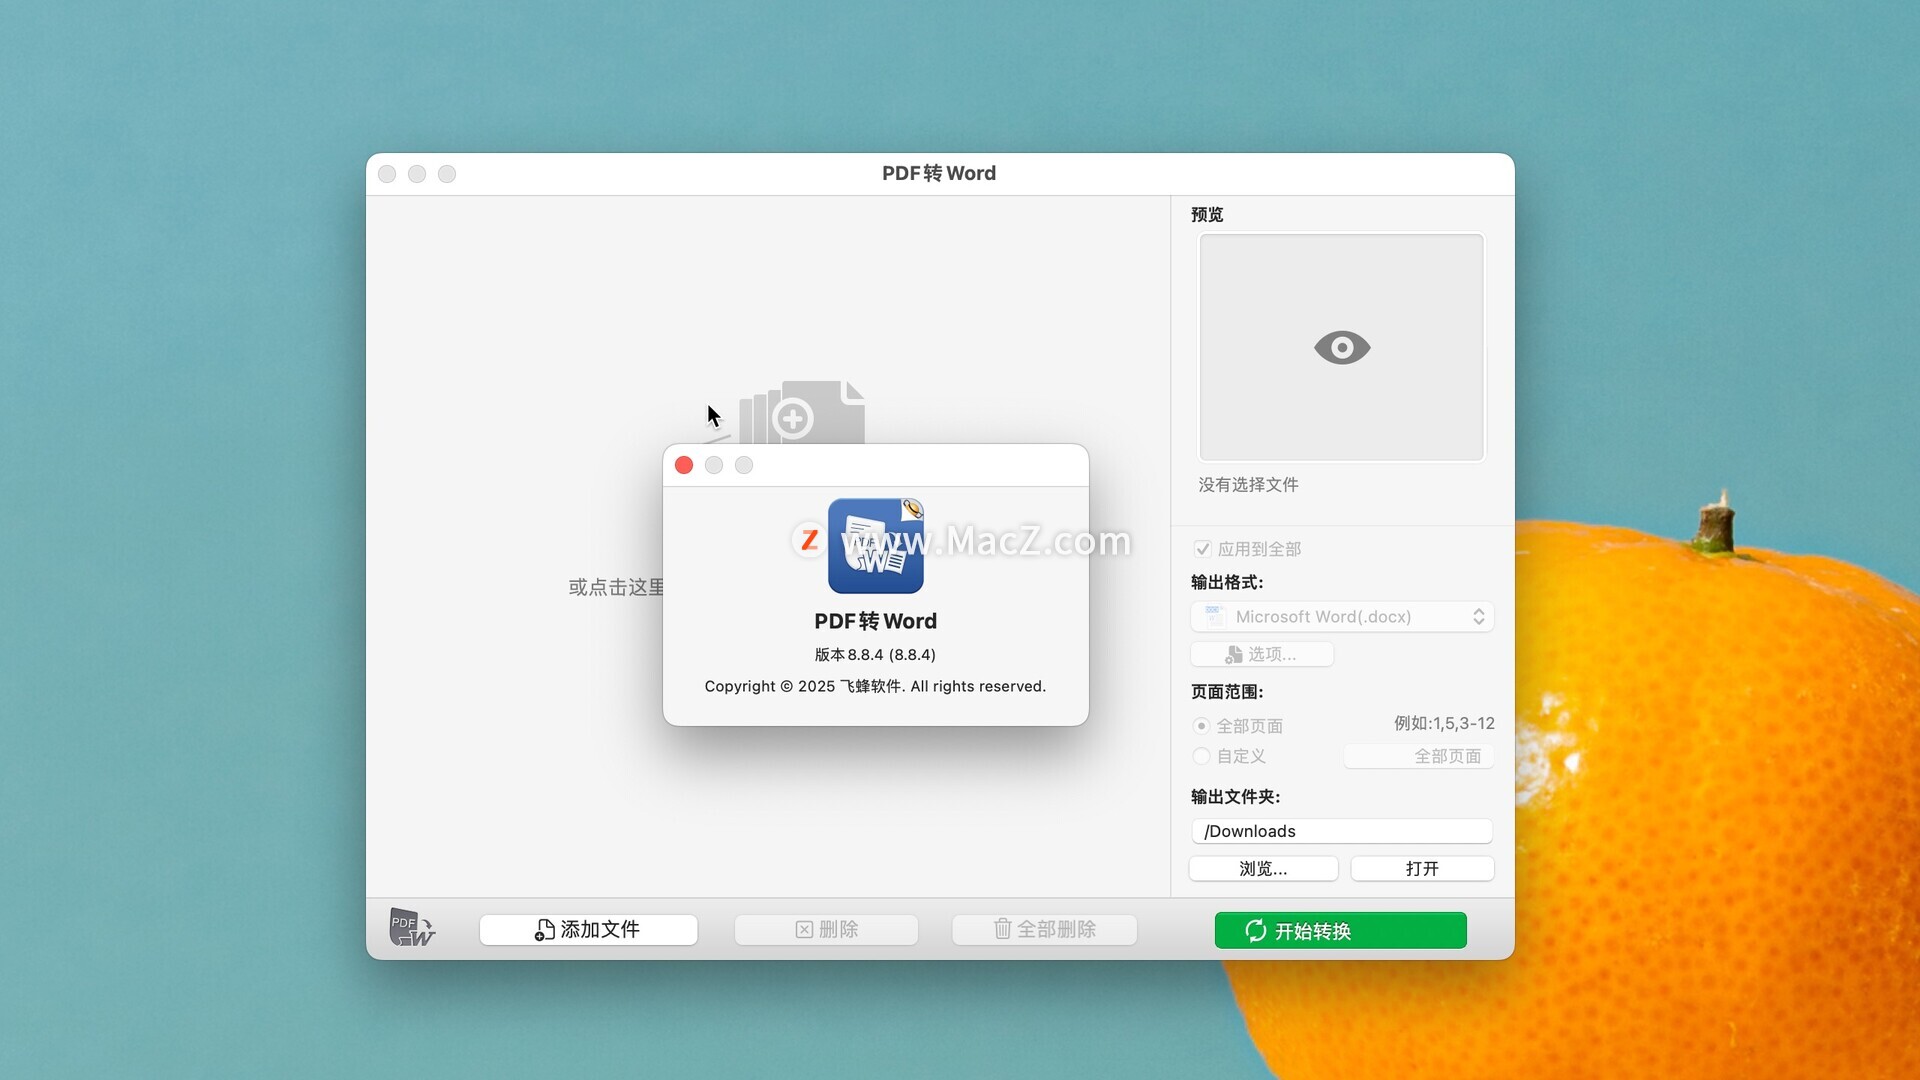Click the 选项... options button

click(1262, 654)
